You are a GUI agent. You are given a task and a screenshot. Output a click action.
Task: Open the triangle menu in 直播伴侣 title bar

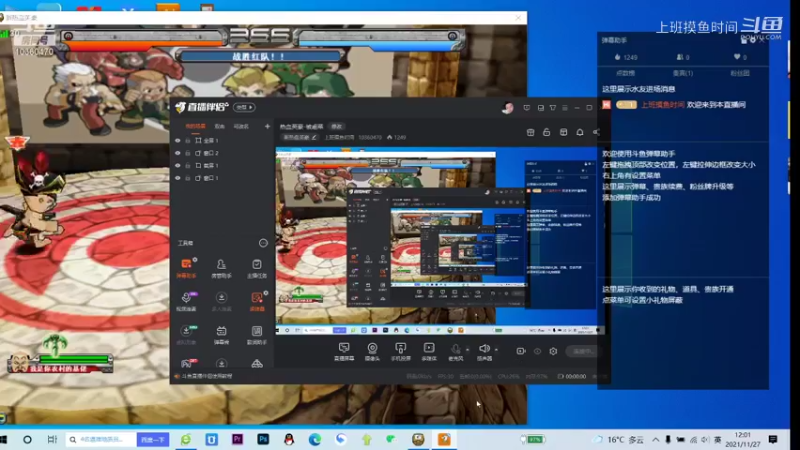click(553, 108)
